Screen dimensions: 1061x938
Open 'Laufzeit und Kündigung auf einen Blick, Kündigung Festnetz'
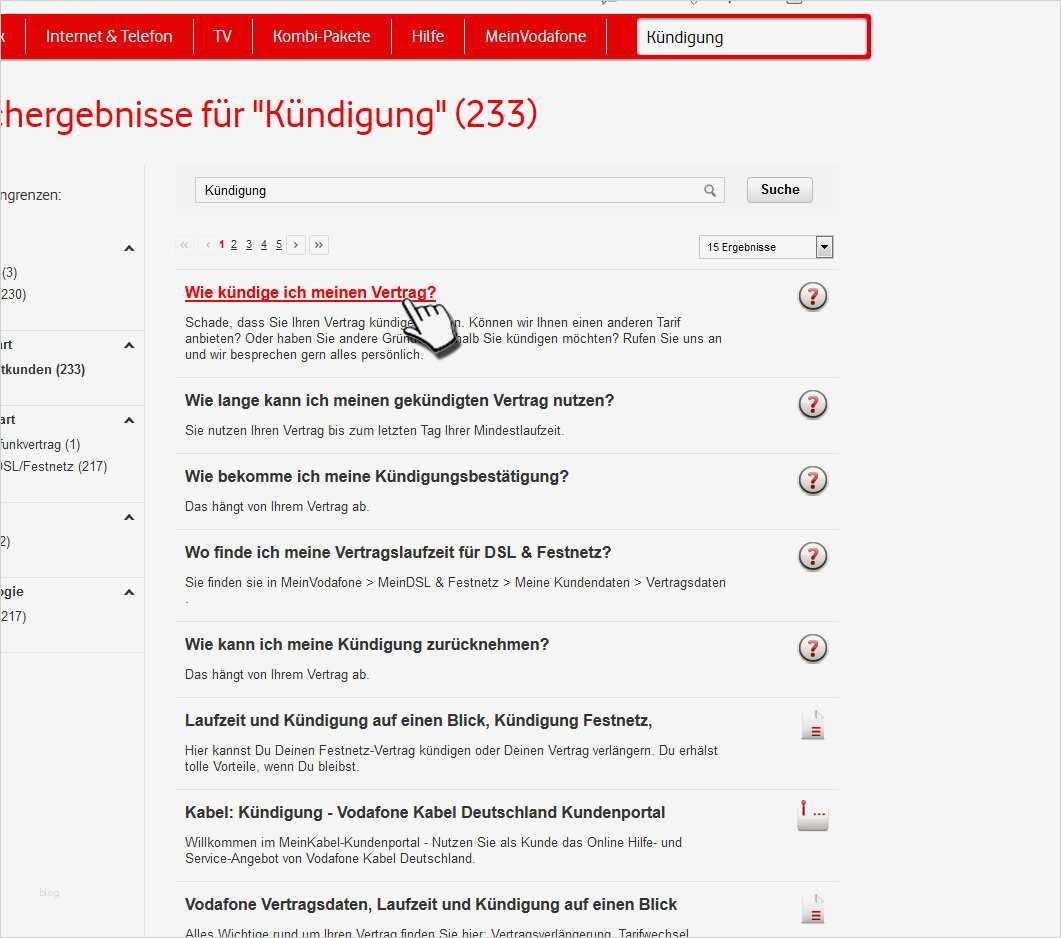pyautogui.click(x=418, y=720)
